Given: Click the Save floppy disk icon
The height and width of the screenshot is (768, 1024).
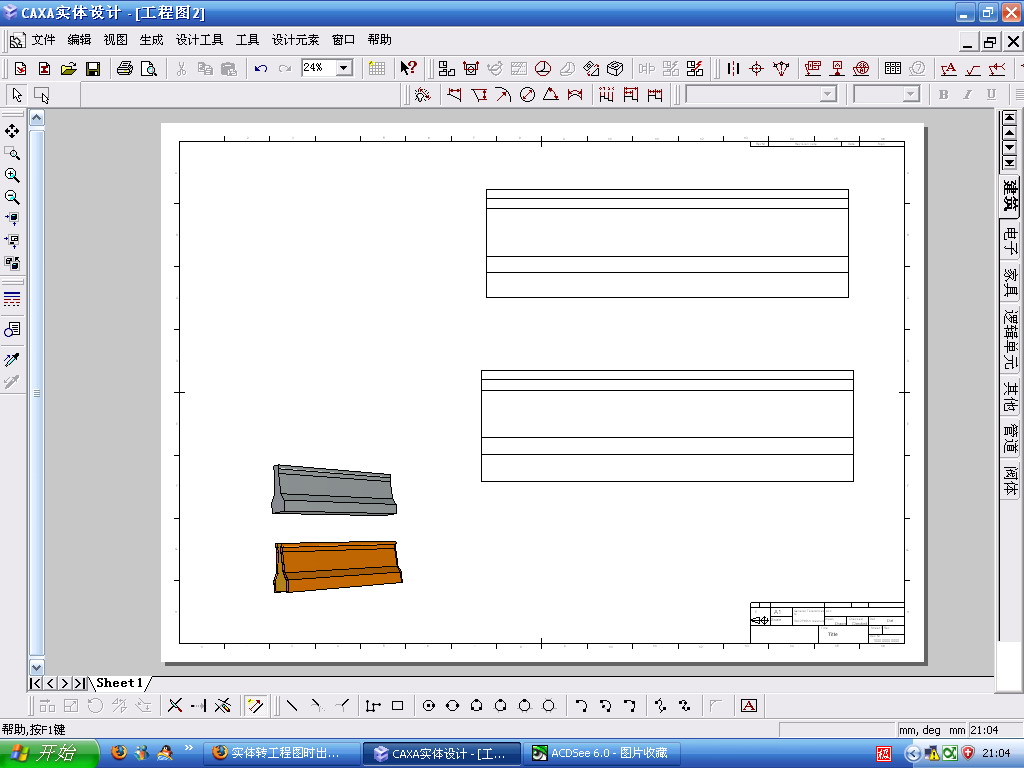Looking at the screenshot, I should [x=93, y=69].
